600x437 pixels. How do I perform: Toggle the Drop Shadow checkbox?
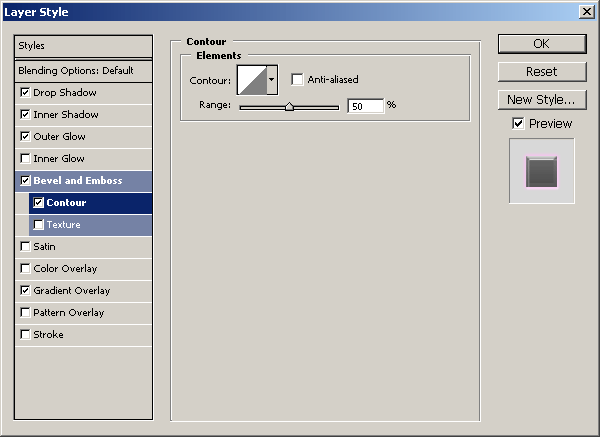[25, 93]
